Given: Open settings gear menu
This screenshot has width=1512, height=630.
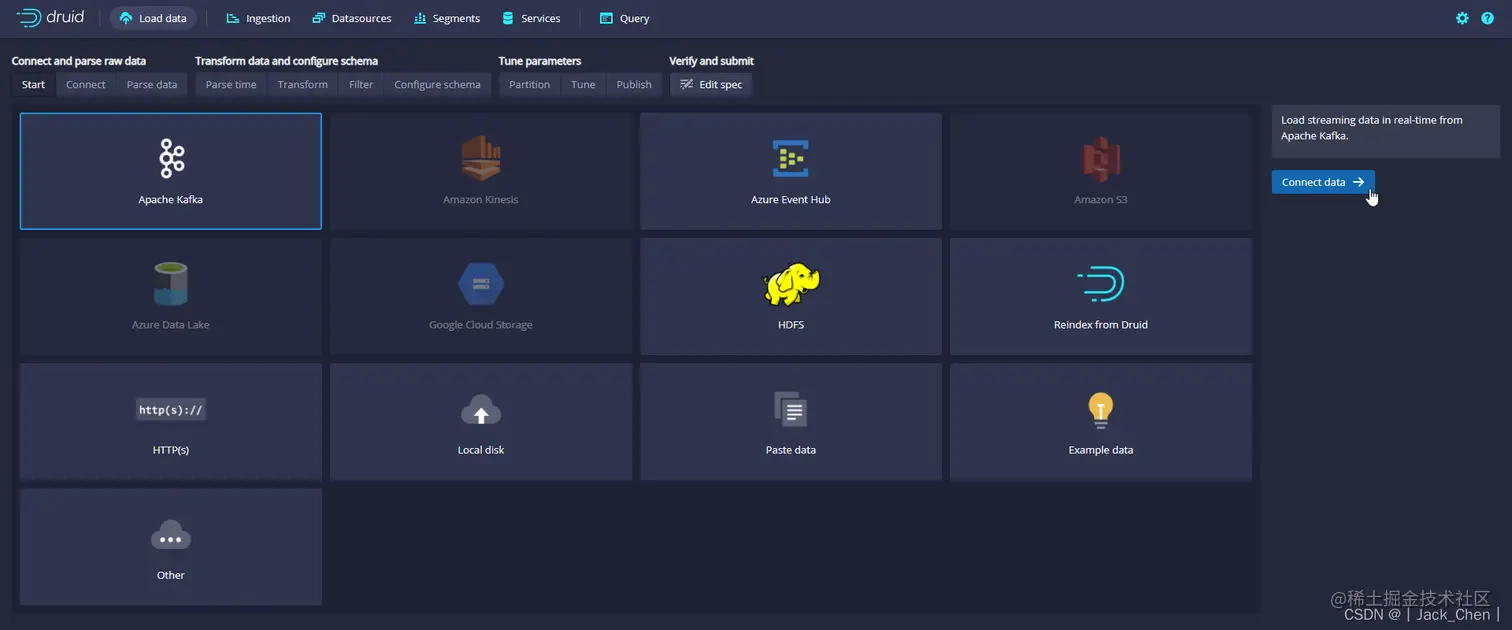Looking at the screenshot, I should pyautogui.click(x=1462, y=18).
